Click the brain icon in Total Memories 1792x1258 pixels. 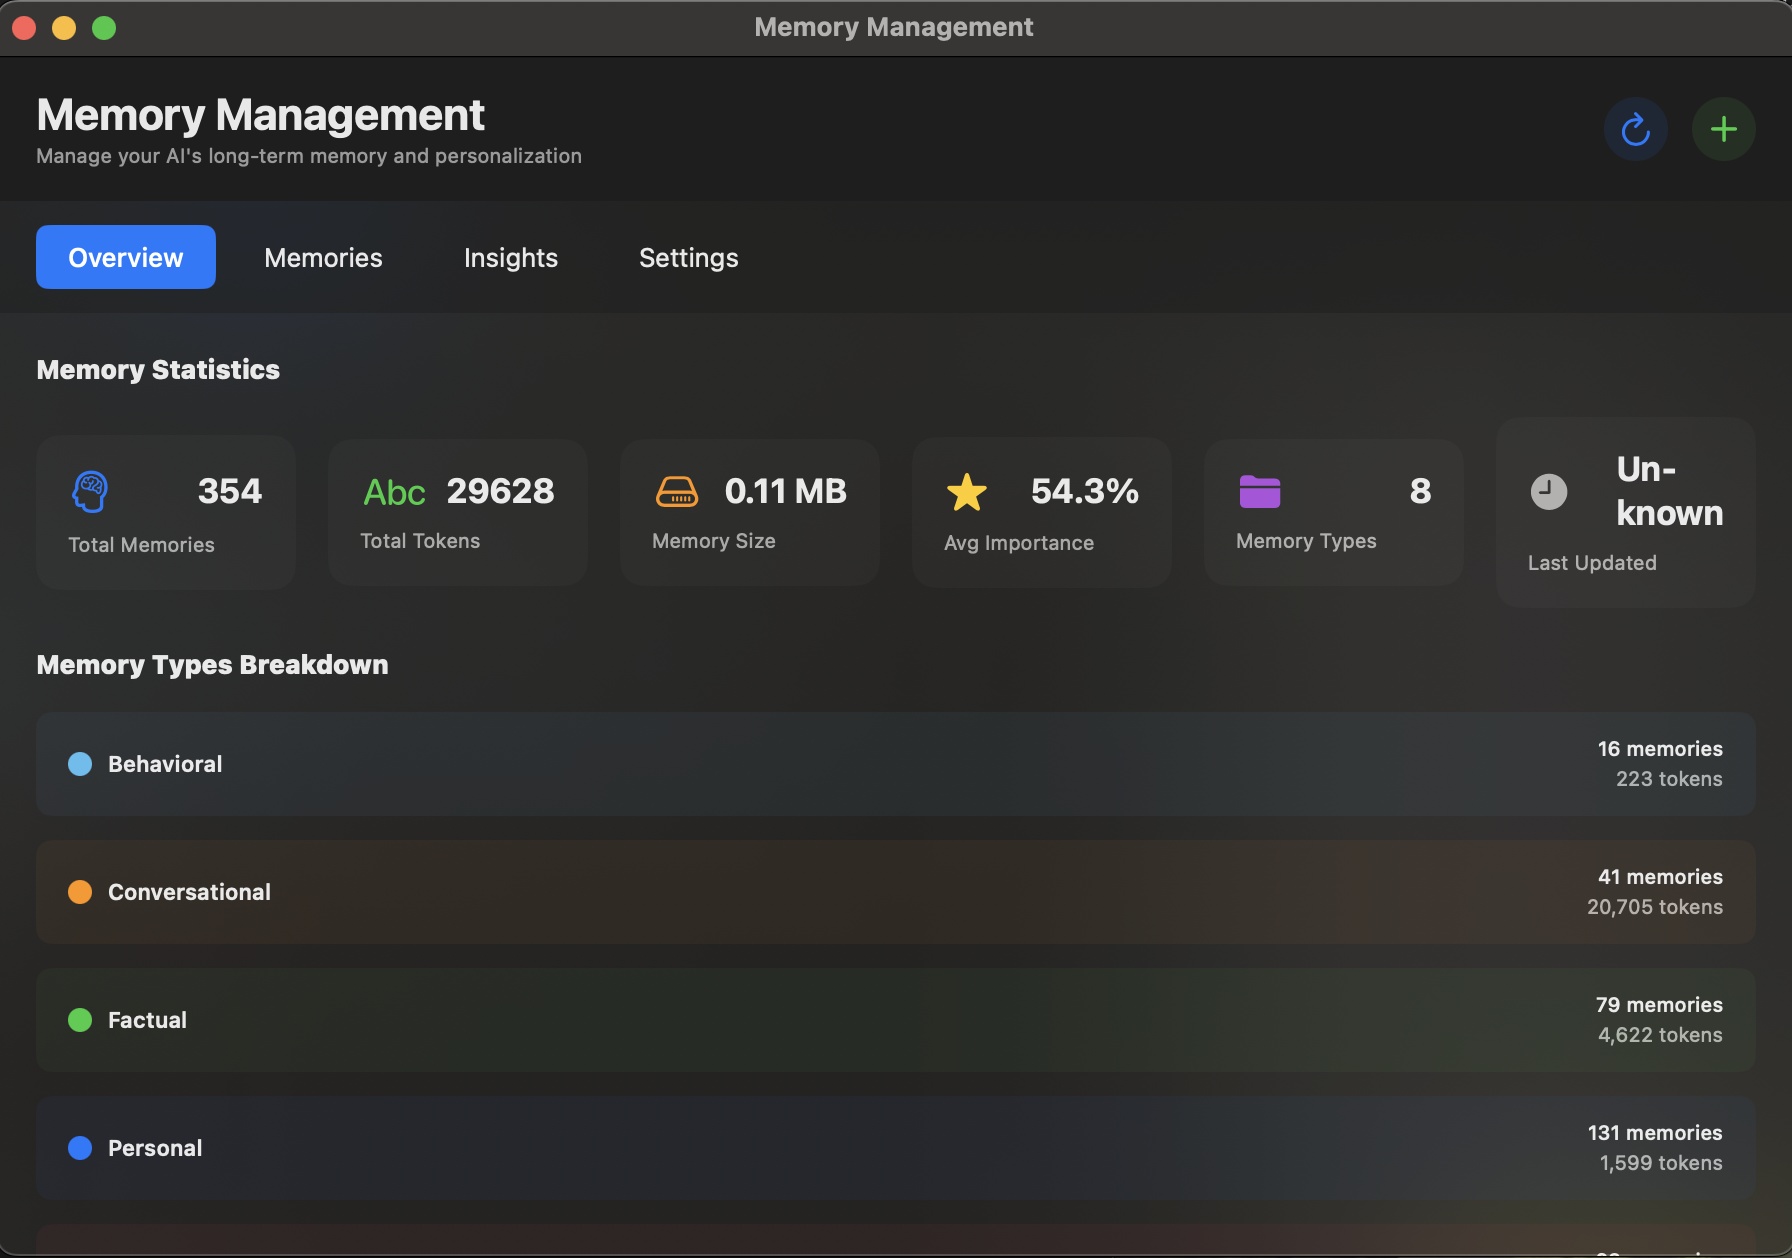point(90,492)
